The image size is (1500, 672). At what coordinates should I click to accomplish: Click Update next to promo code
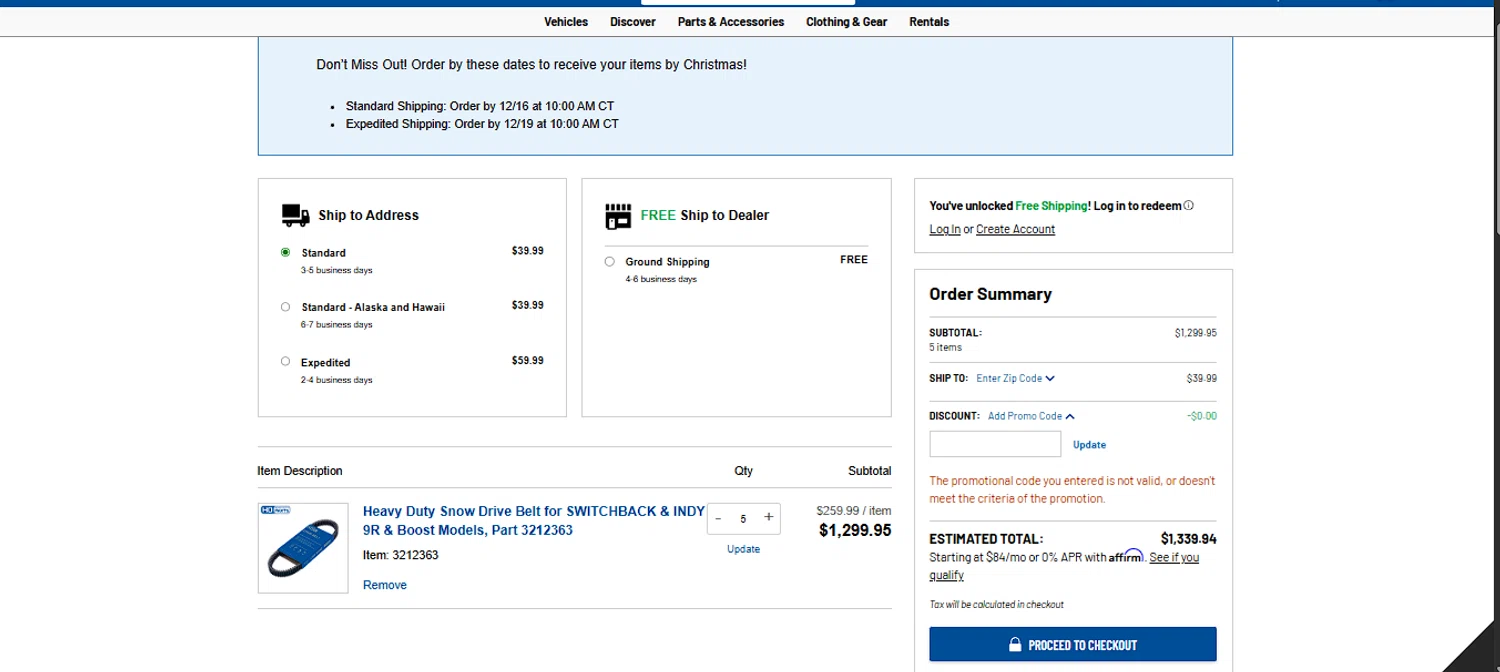1089,445
